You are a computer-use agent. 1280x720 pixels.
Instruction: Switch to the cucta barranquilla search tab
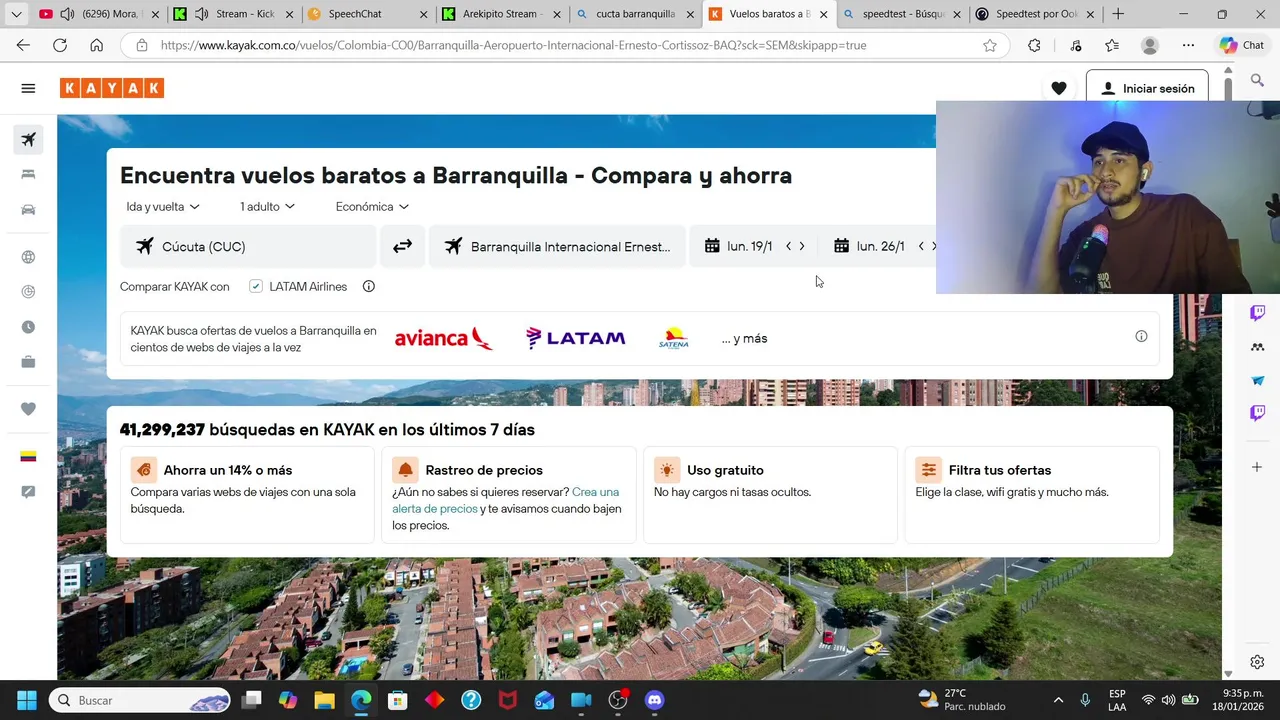click(x=635, y=14)
